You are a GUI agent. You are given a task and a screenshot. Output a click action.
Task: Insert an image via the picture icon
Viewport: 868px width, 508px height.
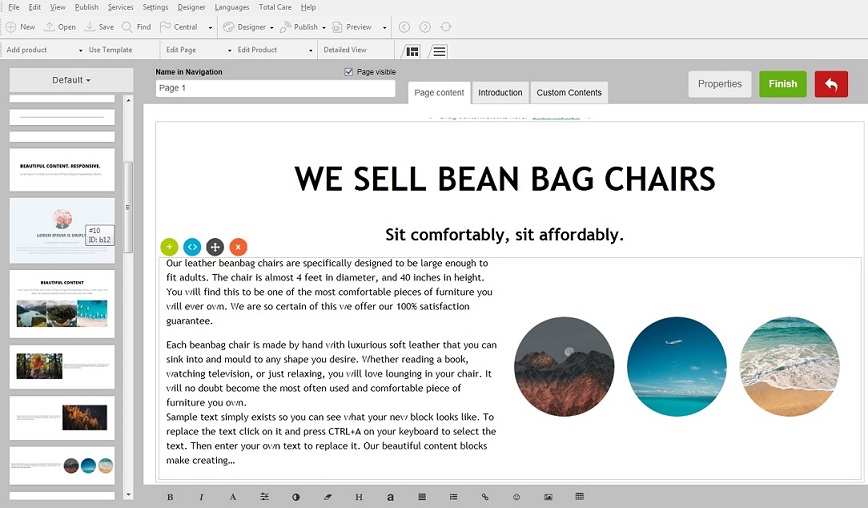548,497
